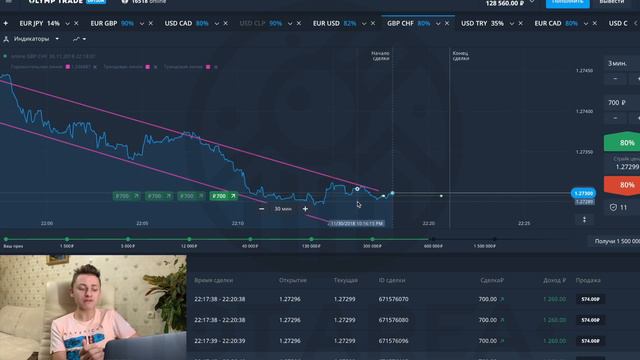Click the green 80% up trade button
The image size is (640, 360).
point(622,142)
